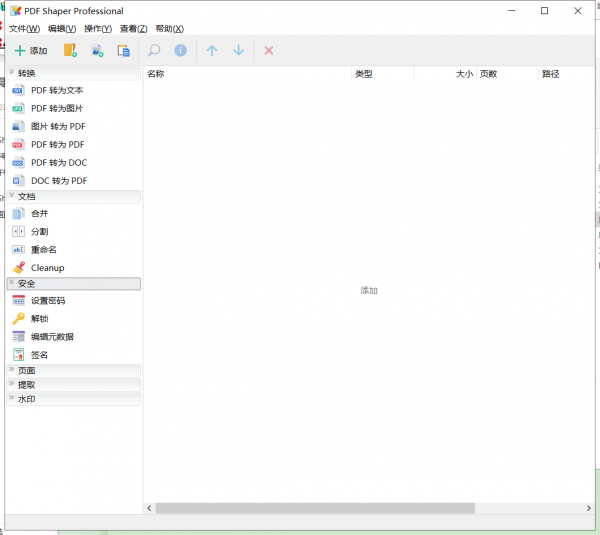This screenshot has height=535, width=600.
Task: Click the PDF Shaper app logo icon
Action: coord(16,11)
